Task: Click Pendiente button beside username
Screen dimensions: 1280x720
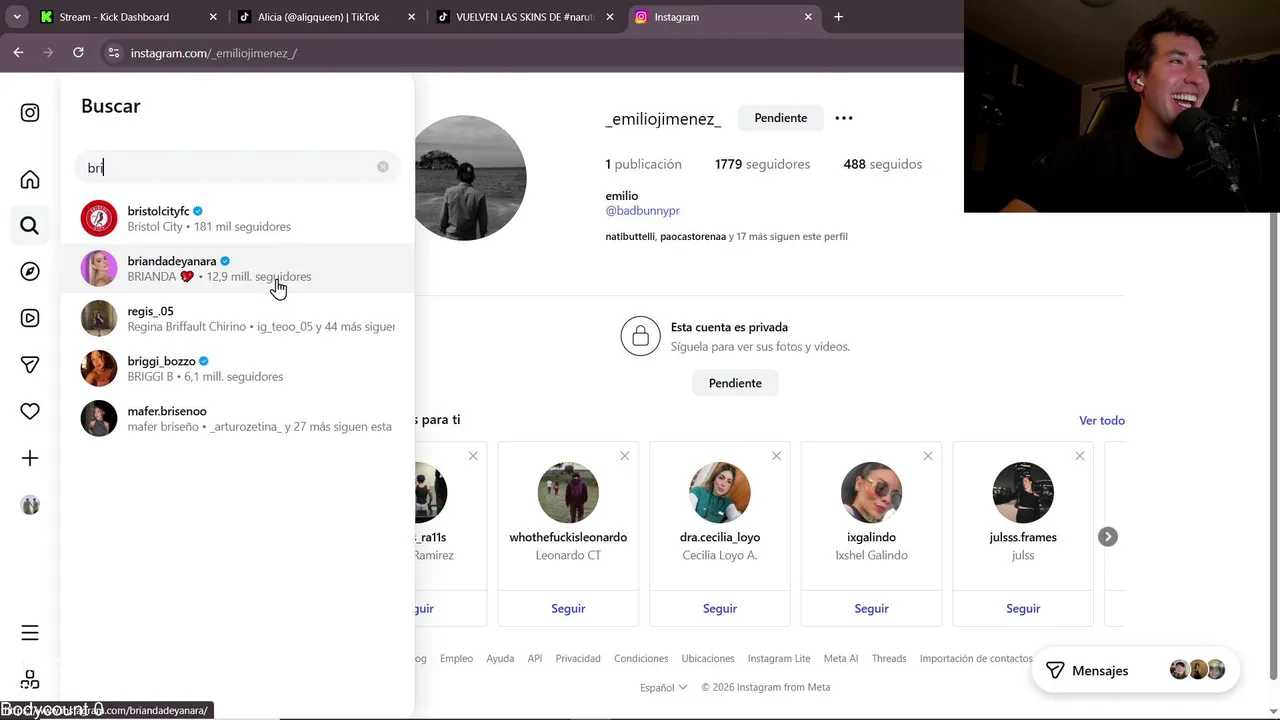Action: point(781,118)
